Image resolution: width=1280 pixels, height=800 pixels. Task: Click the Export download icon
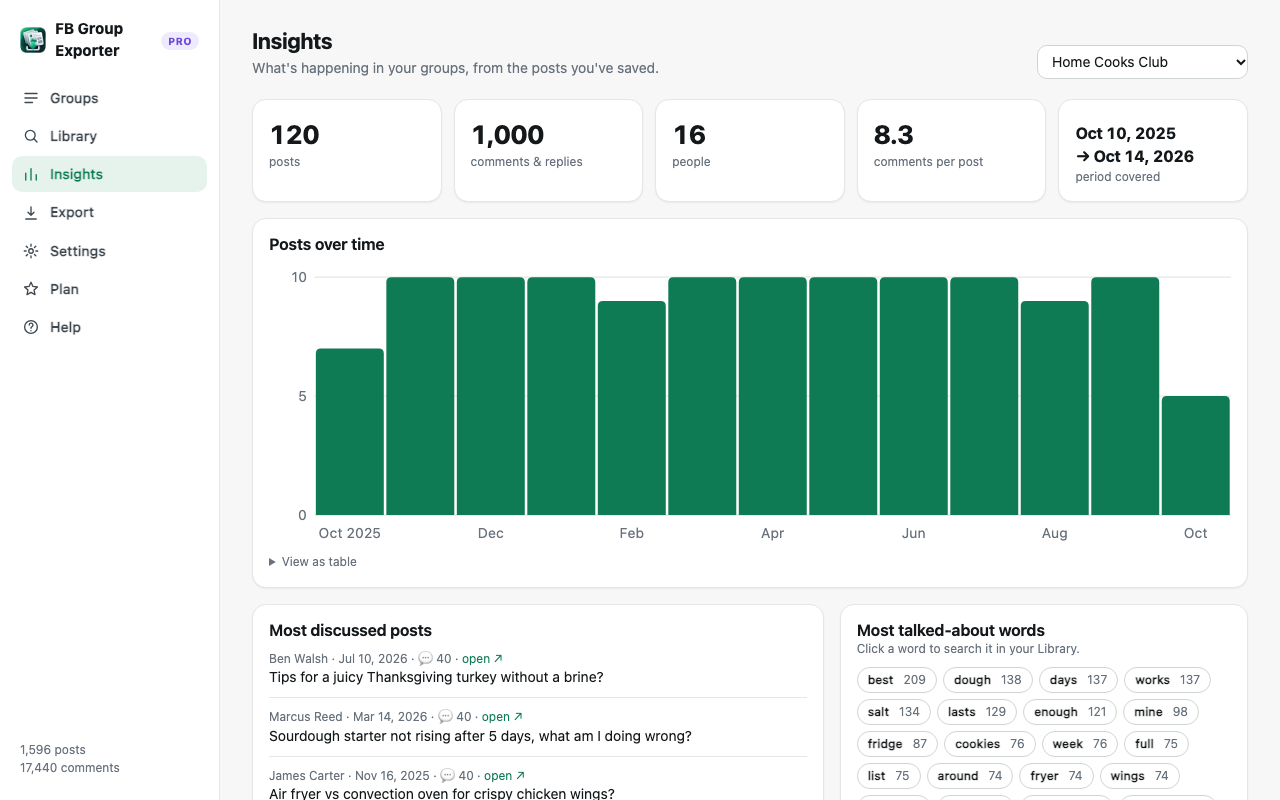pyautogui.click(x=31, y=212)
